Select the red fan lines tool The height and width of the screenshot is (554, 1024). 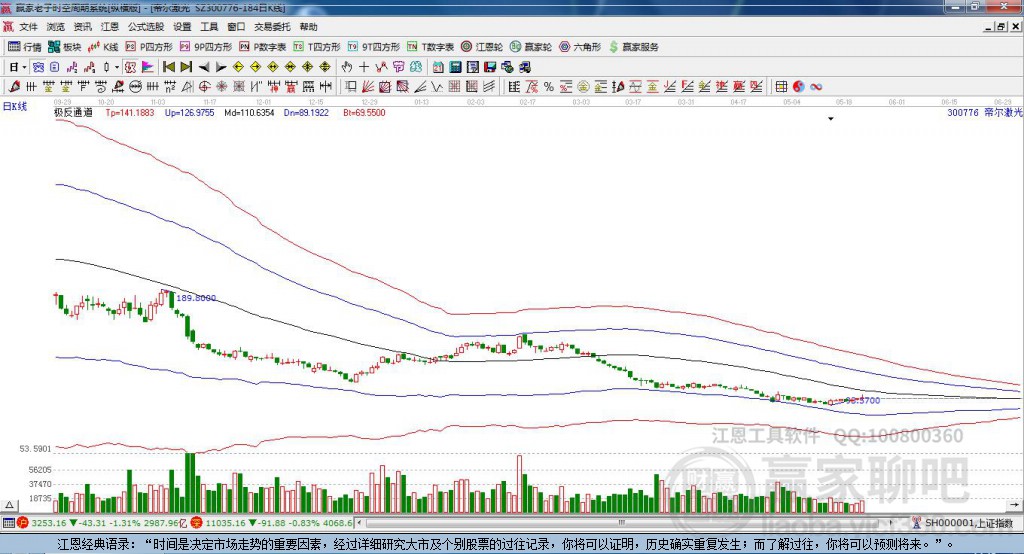(x=367, y=87)
